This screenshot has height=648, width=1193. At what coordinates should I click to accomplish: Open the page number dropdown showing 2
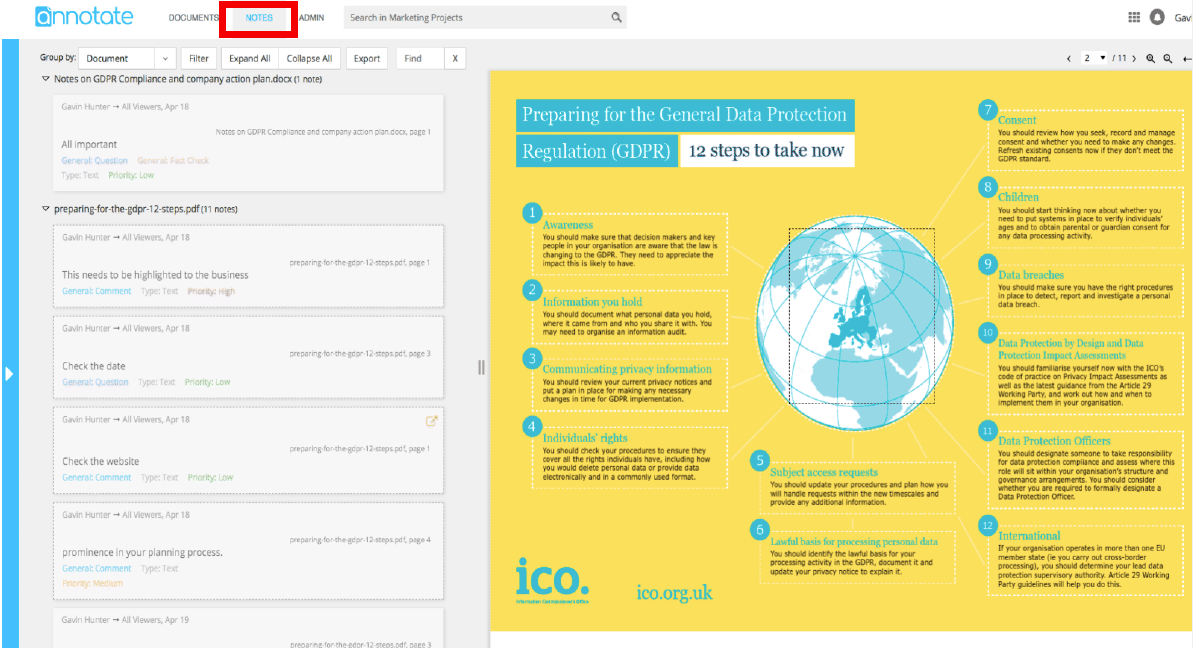click(1094, 59)
